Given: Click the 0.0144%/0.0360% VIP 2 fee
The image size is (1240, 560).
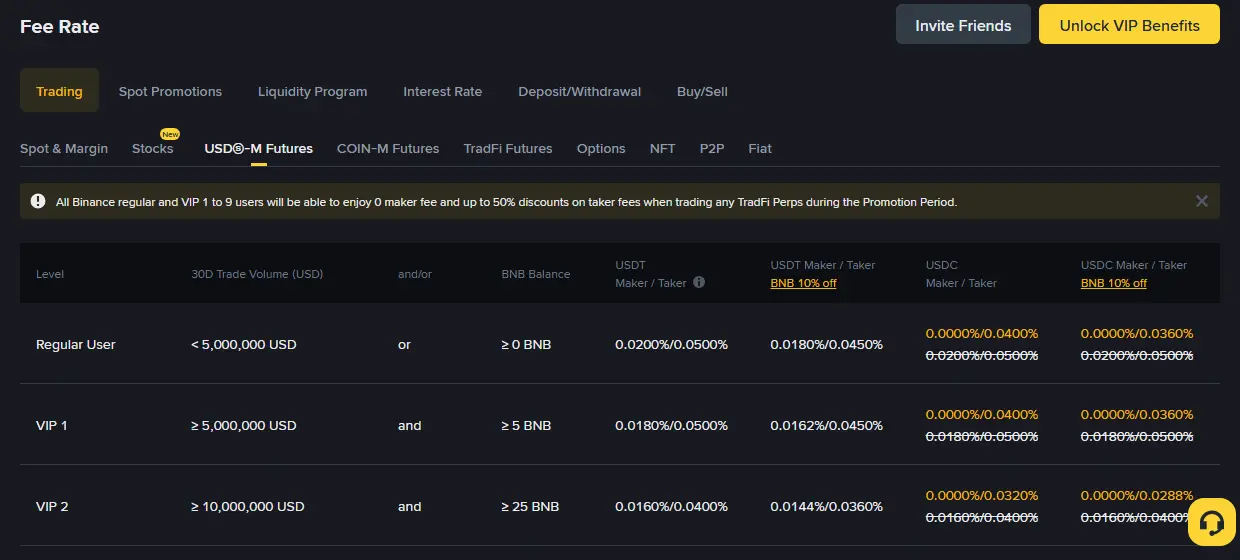Looking at the screenshot, I should point(827,506).
